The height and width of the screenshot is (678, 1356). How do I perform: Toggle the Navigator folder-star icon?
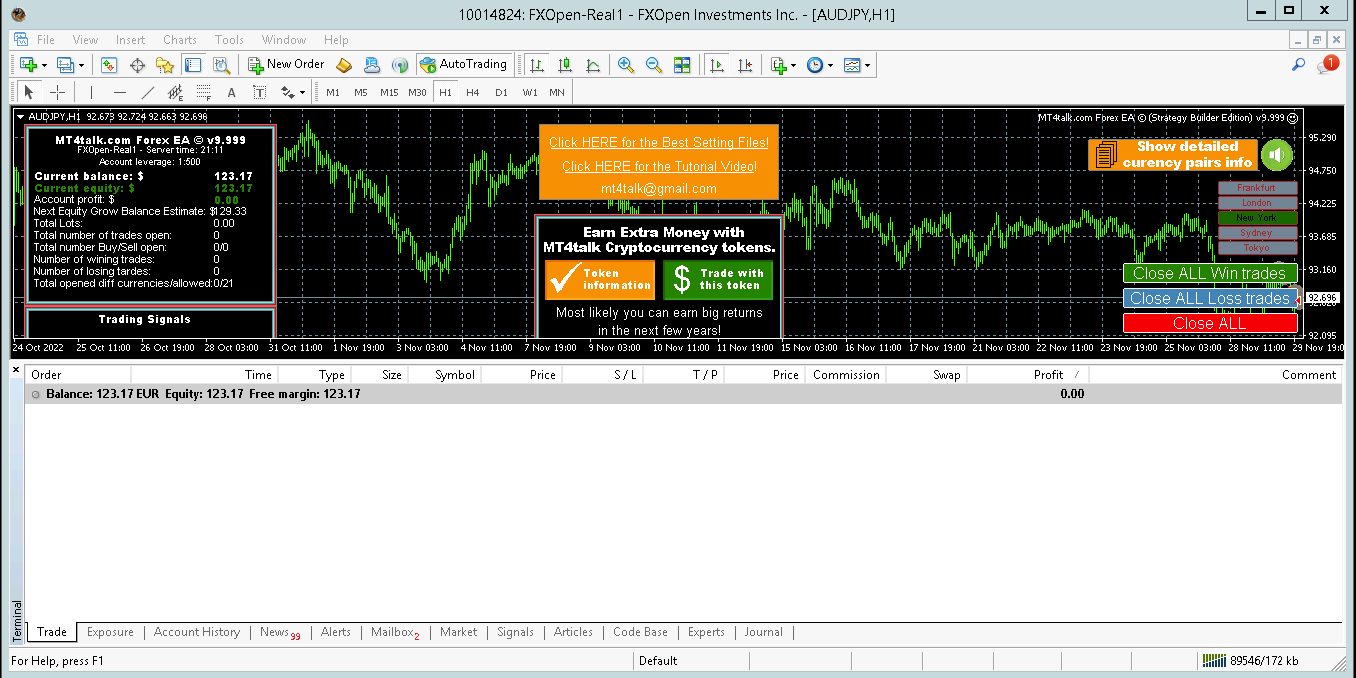click(x=165, y=65)
